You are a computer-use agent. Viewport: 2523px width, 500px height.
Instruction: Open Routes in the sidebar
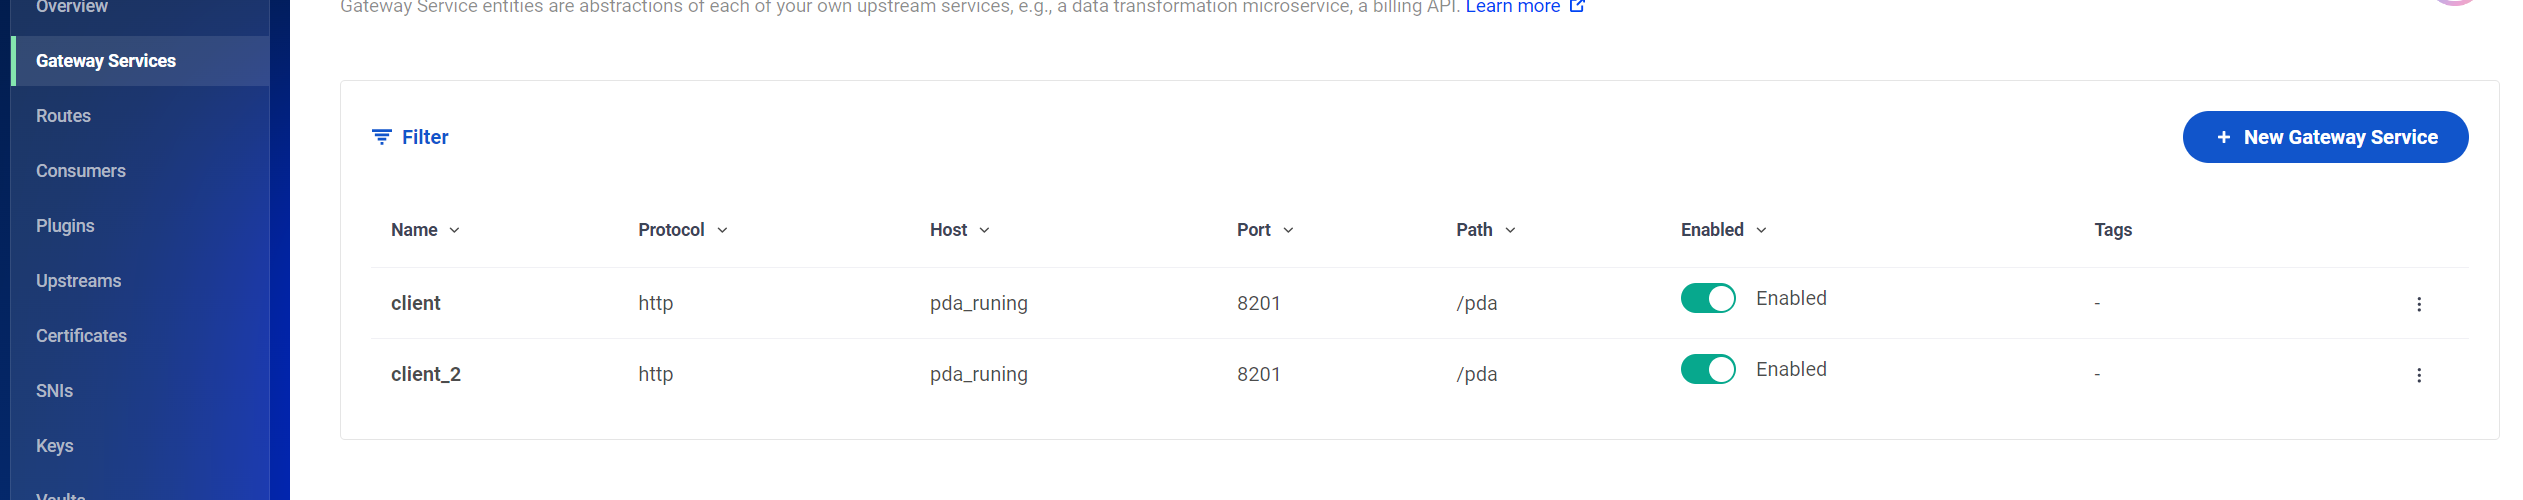63,116
